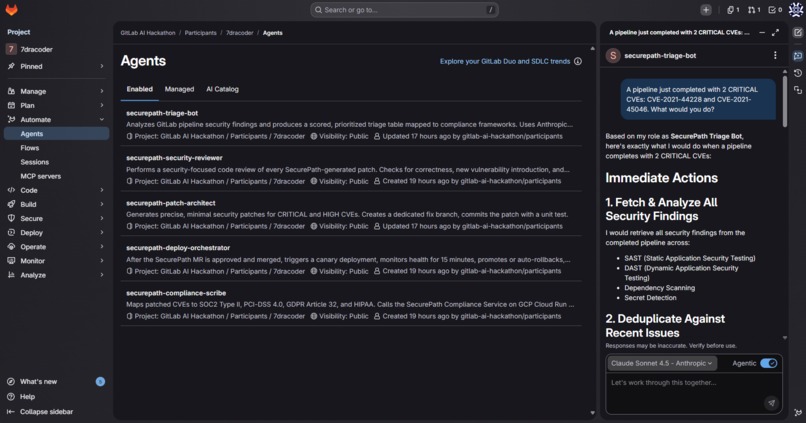Open Agents in Automate sidebar

[x=56, y=134]
